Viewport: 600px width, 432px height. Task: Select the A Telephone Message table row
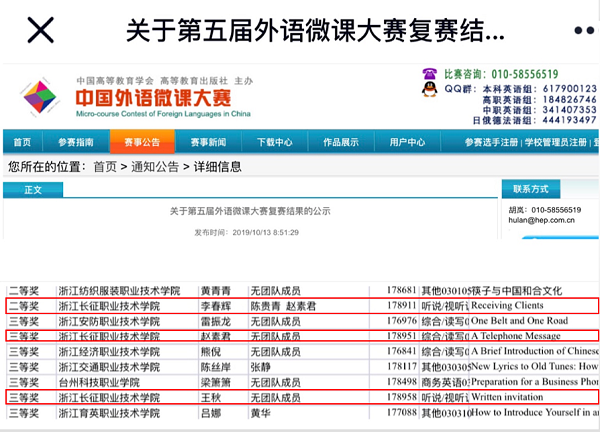(302, 336)
